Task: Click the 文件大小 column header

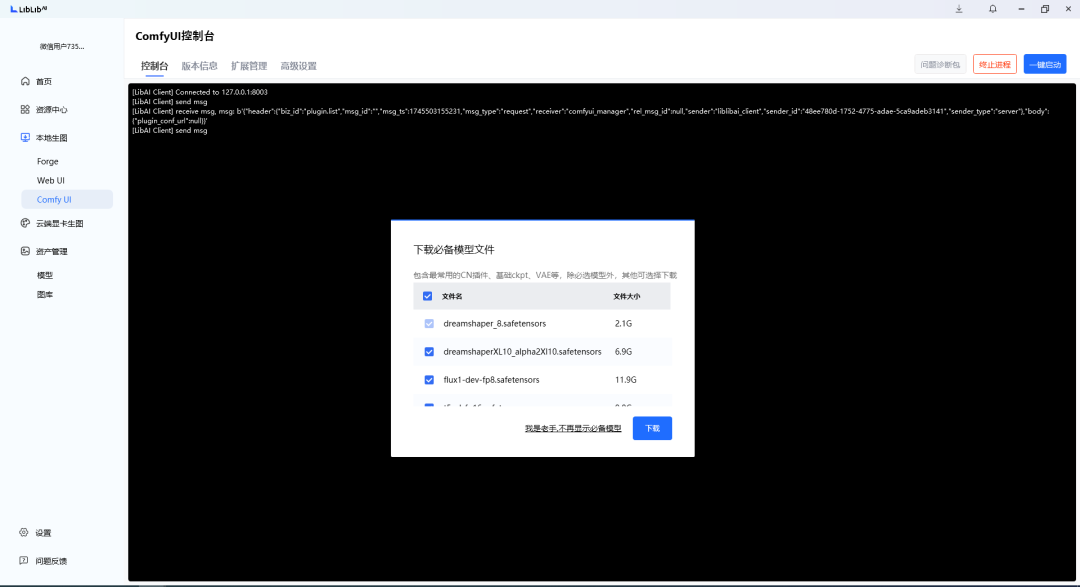Action: 627,296
